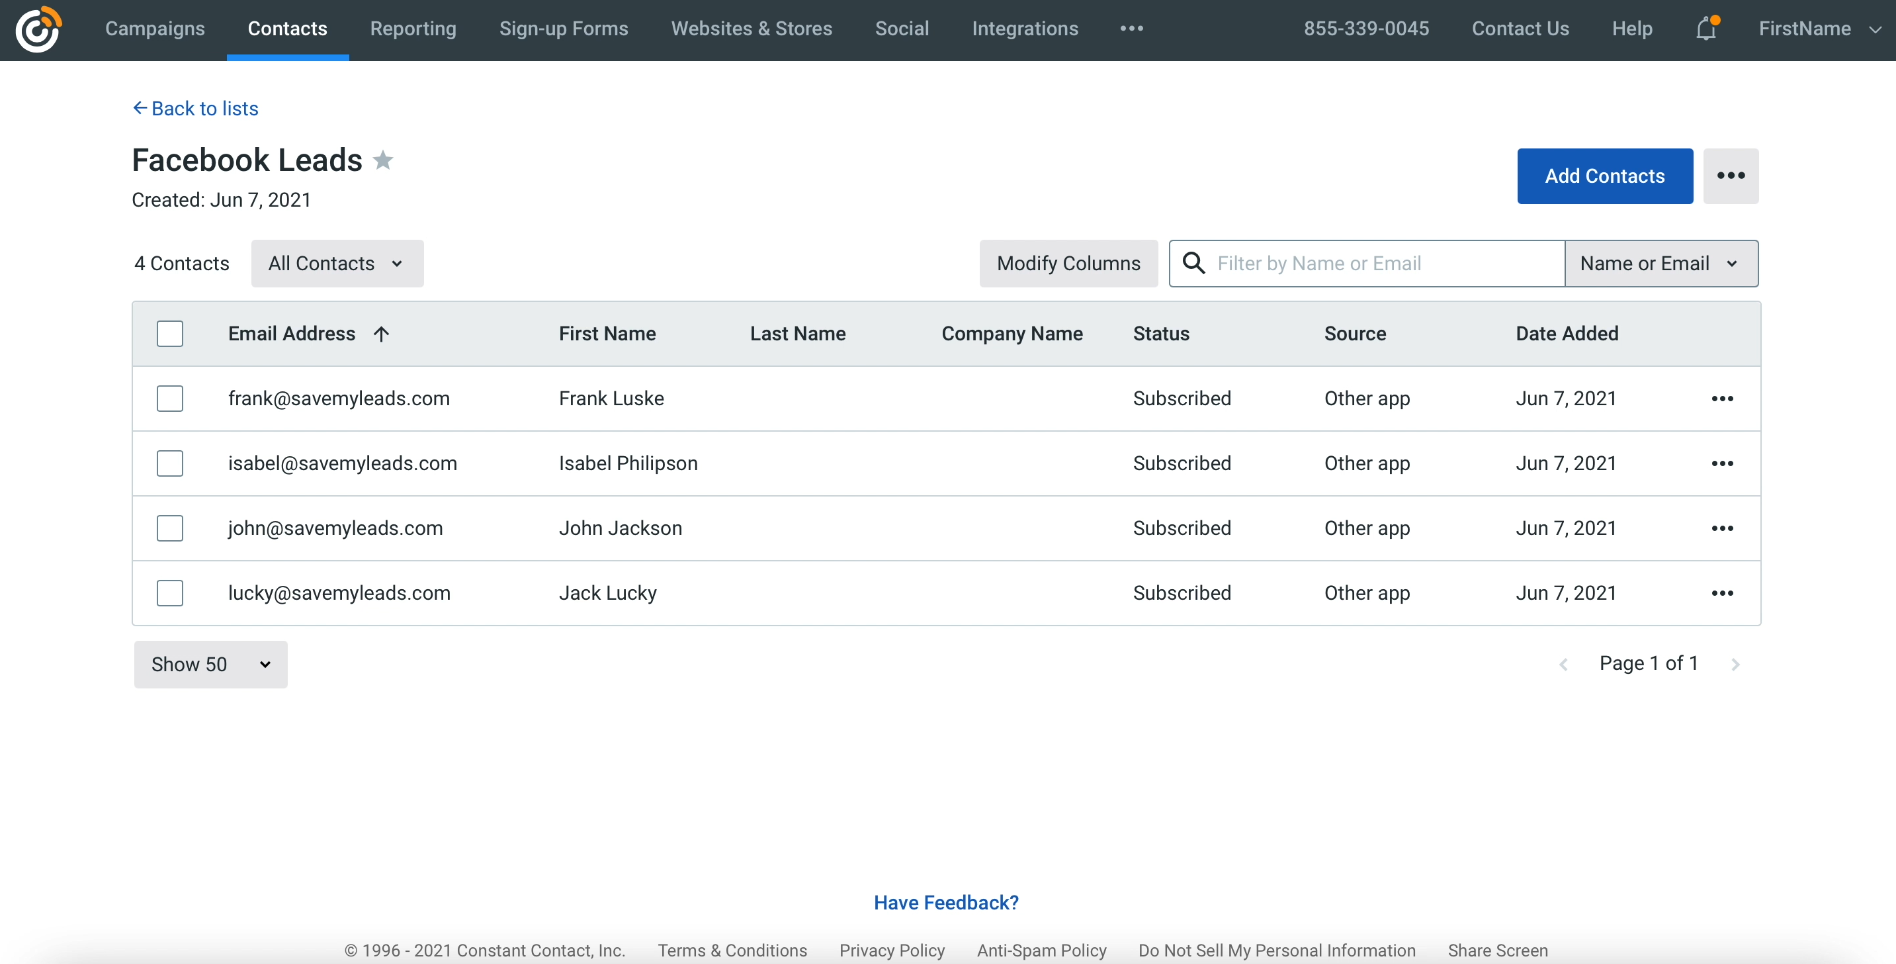The height and width of the screenshot is (964, 1896).
Task: Favorite the Facebook Leads list star
Action: 383,160
